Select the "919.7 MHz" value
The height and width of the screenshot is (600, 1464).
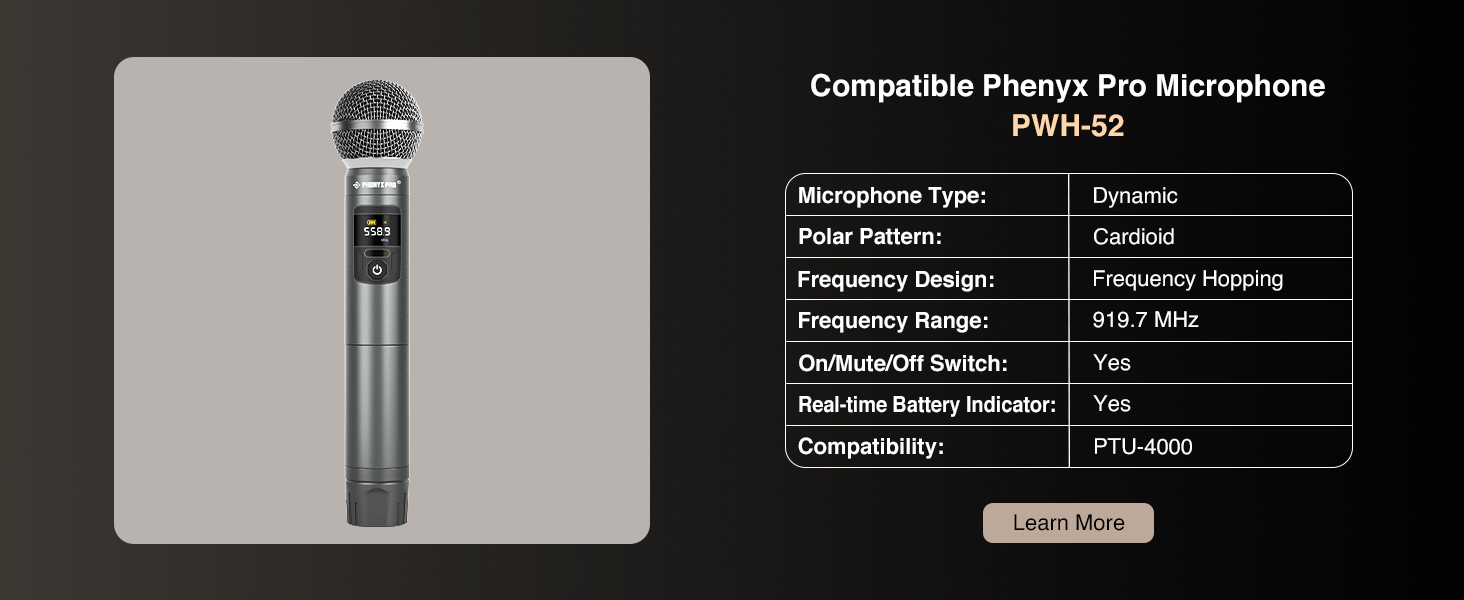click(1145, 321)
